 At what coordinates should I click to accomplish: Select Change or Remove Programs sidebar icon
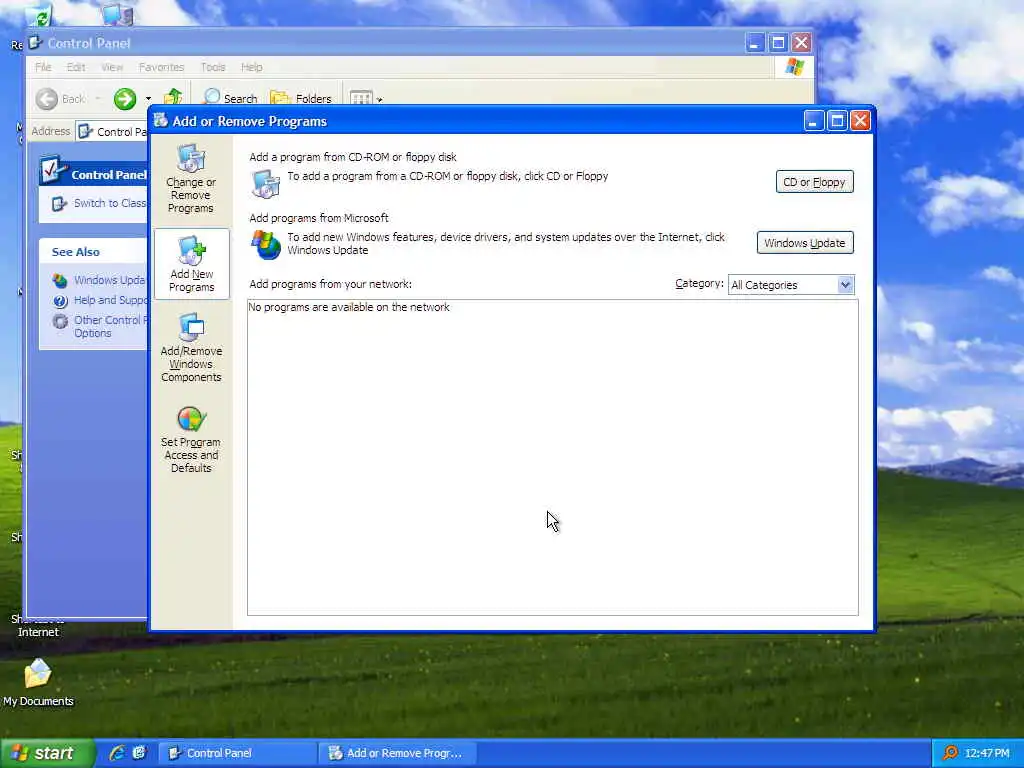tap(191, 178)
